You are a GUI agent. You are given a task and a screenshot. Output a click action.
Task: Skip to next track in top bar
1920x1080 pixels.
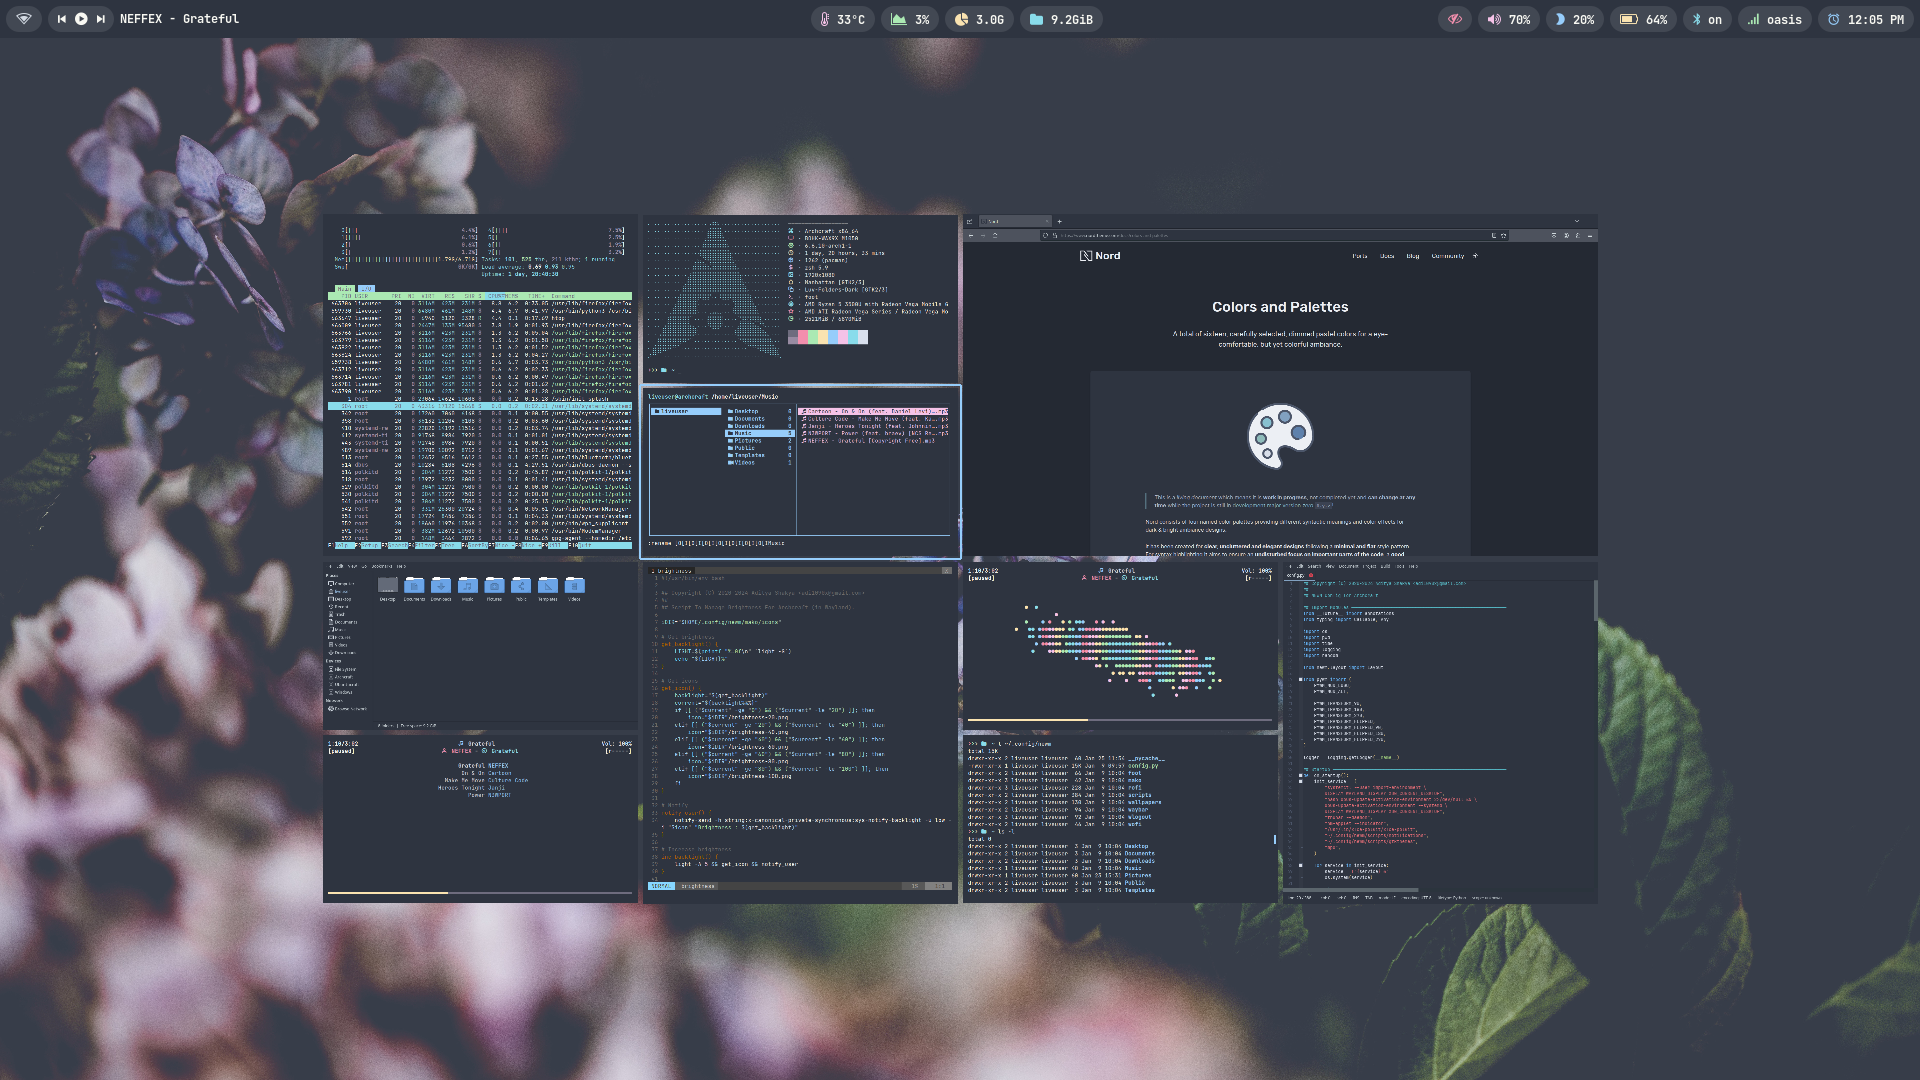click(100, 19)
